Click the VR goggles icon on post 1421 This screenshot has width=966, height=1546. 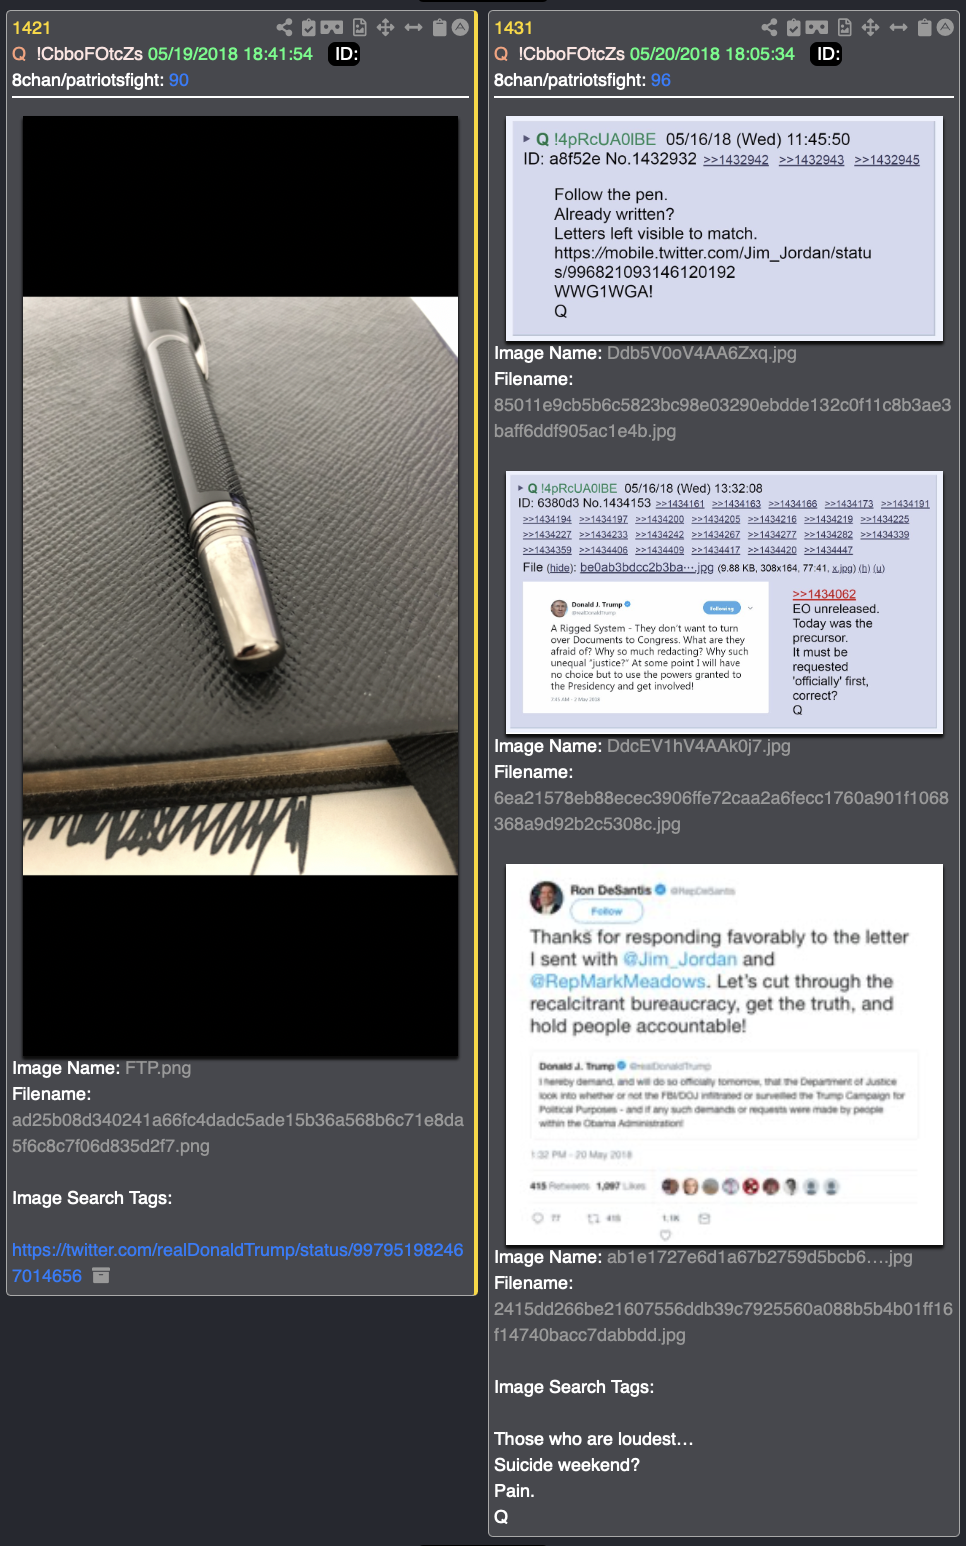coord(332,28)
